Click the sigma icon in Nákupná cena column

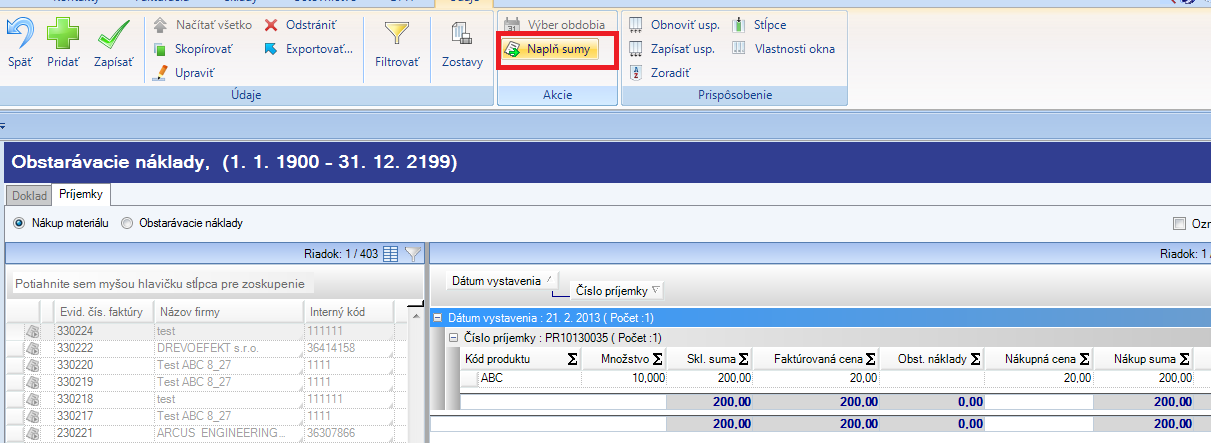1084,358
